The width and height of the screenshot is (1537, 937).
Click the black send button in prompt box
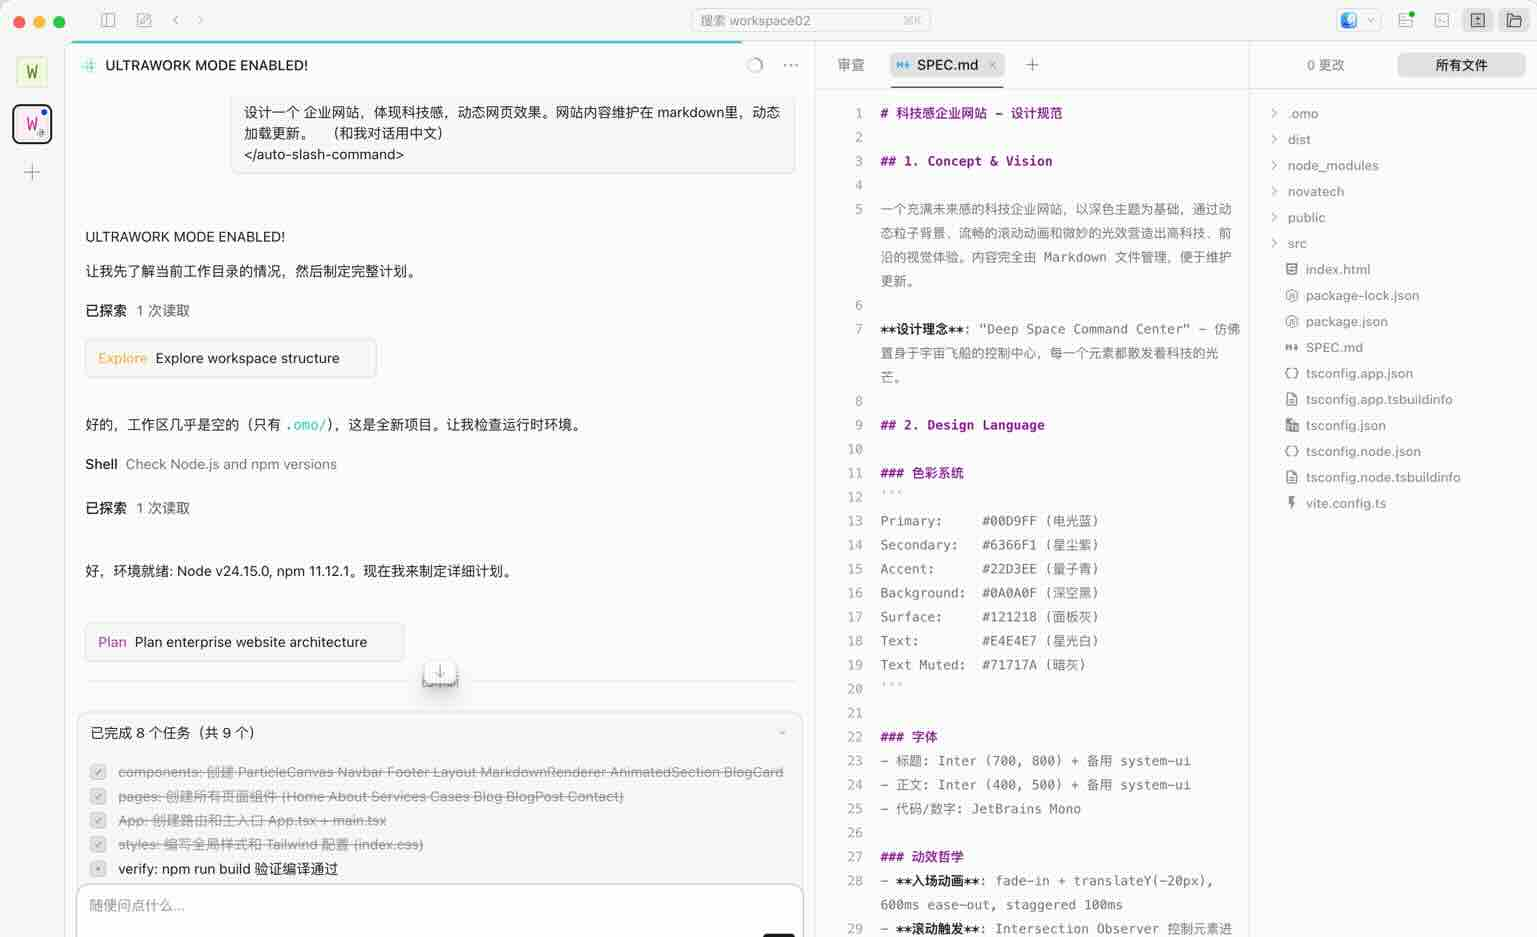click(x=779, y=934)
